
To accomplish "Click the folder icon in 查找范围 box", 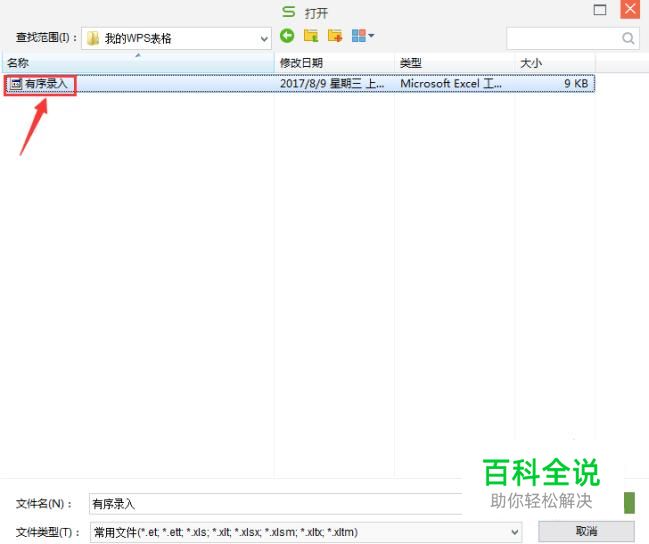I will [x=93, y=39].
